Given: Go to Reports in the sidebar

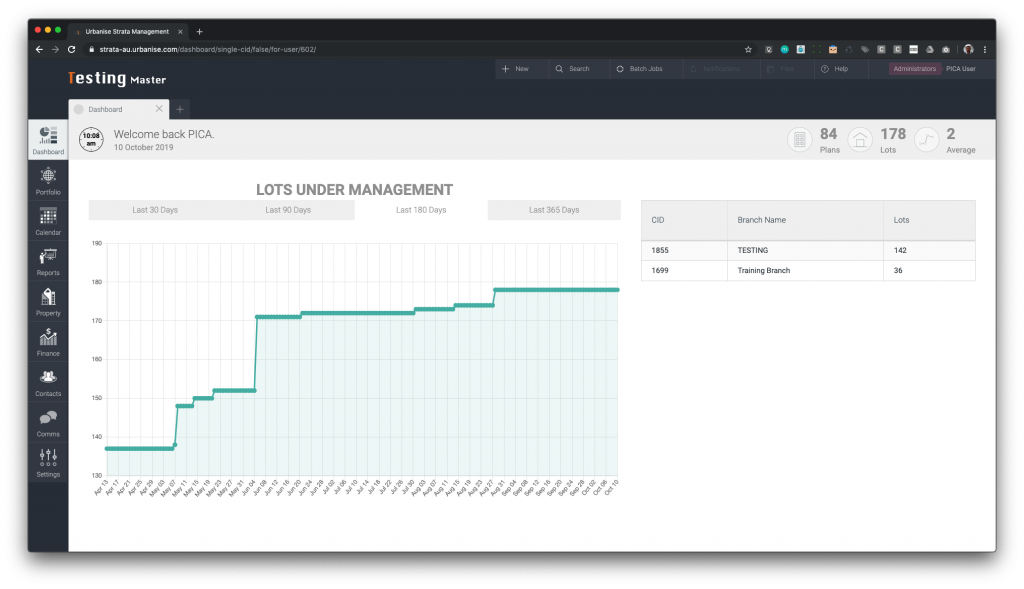Looking at the screenshot, I should coord(48,258).
